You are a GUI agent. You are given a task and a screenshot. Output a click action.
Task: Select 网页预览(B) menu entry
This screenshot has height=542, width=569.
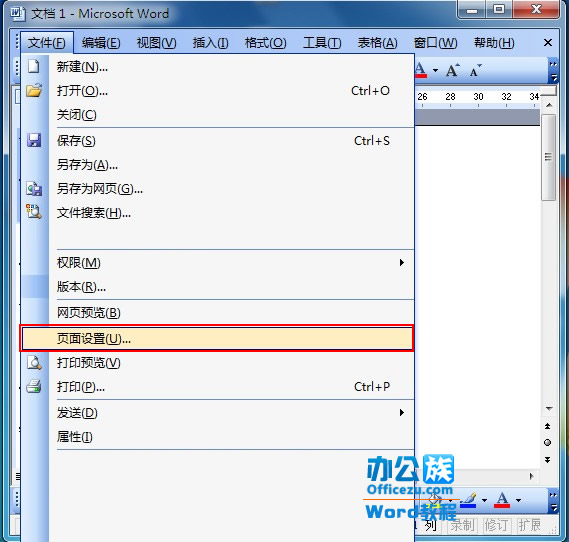[x=218, y=313]
